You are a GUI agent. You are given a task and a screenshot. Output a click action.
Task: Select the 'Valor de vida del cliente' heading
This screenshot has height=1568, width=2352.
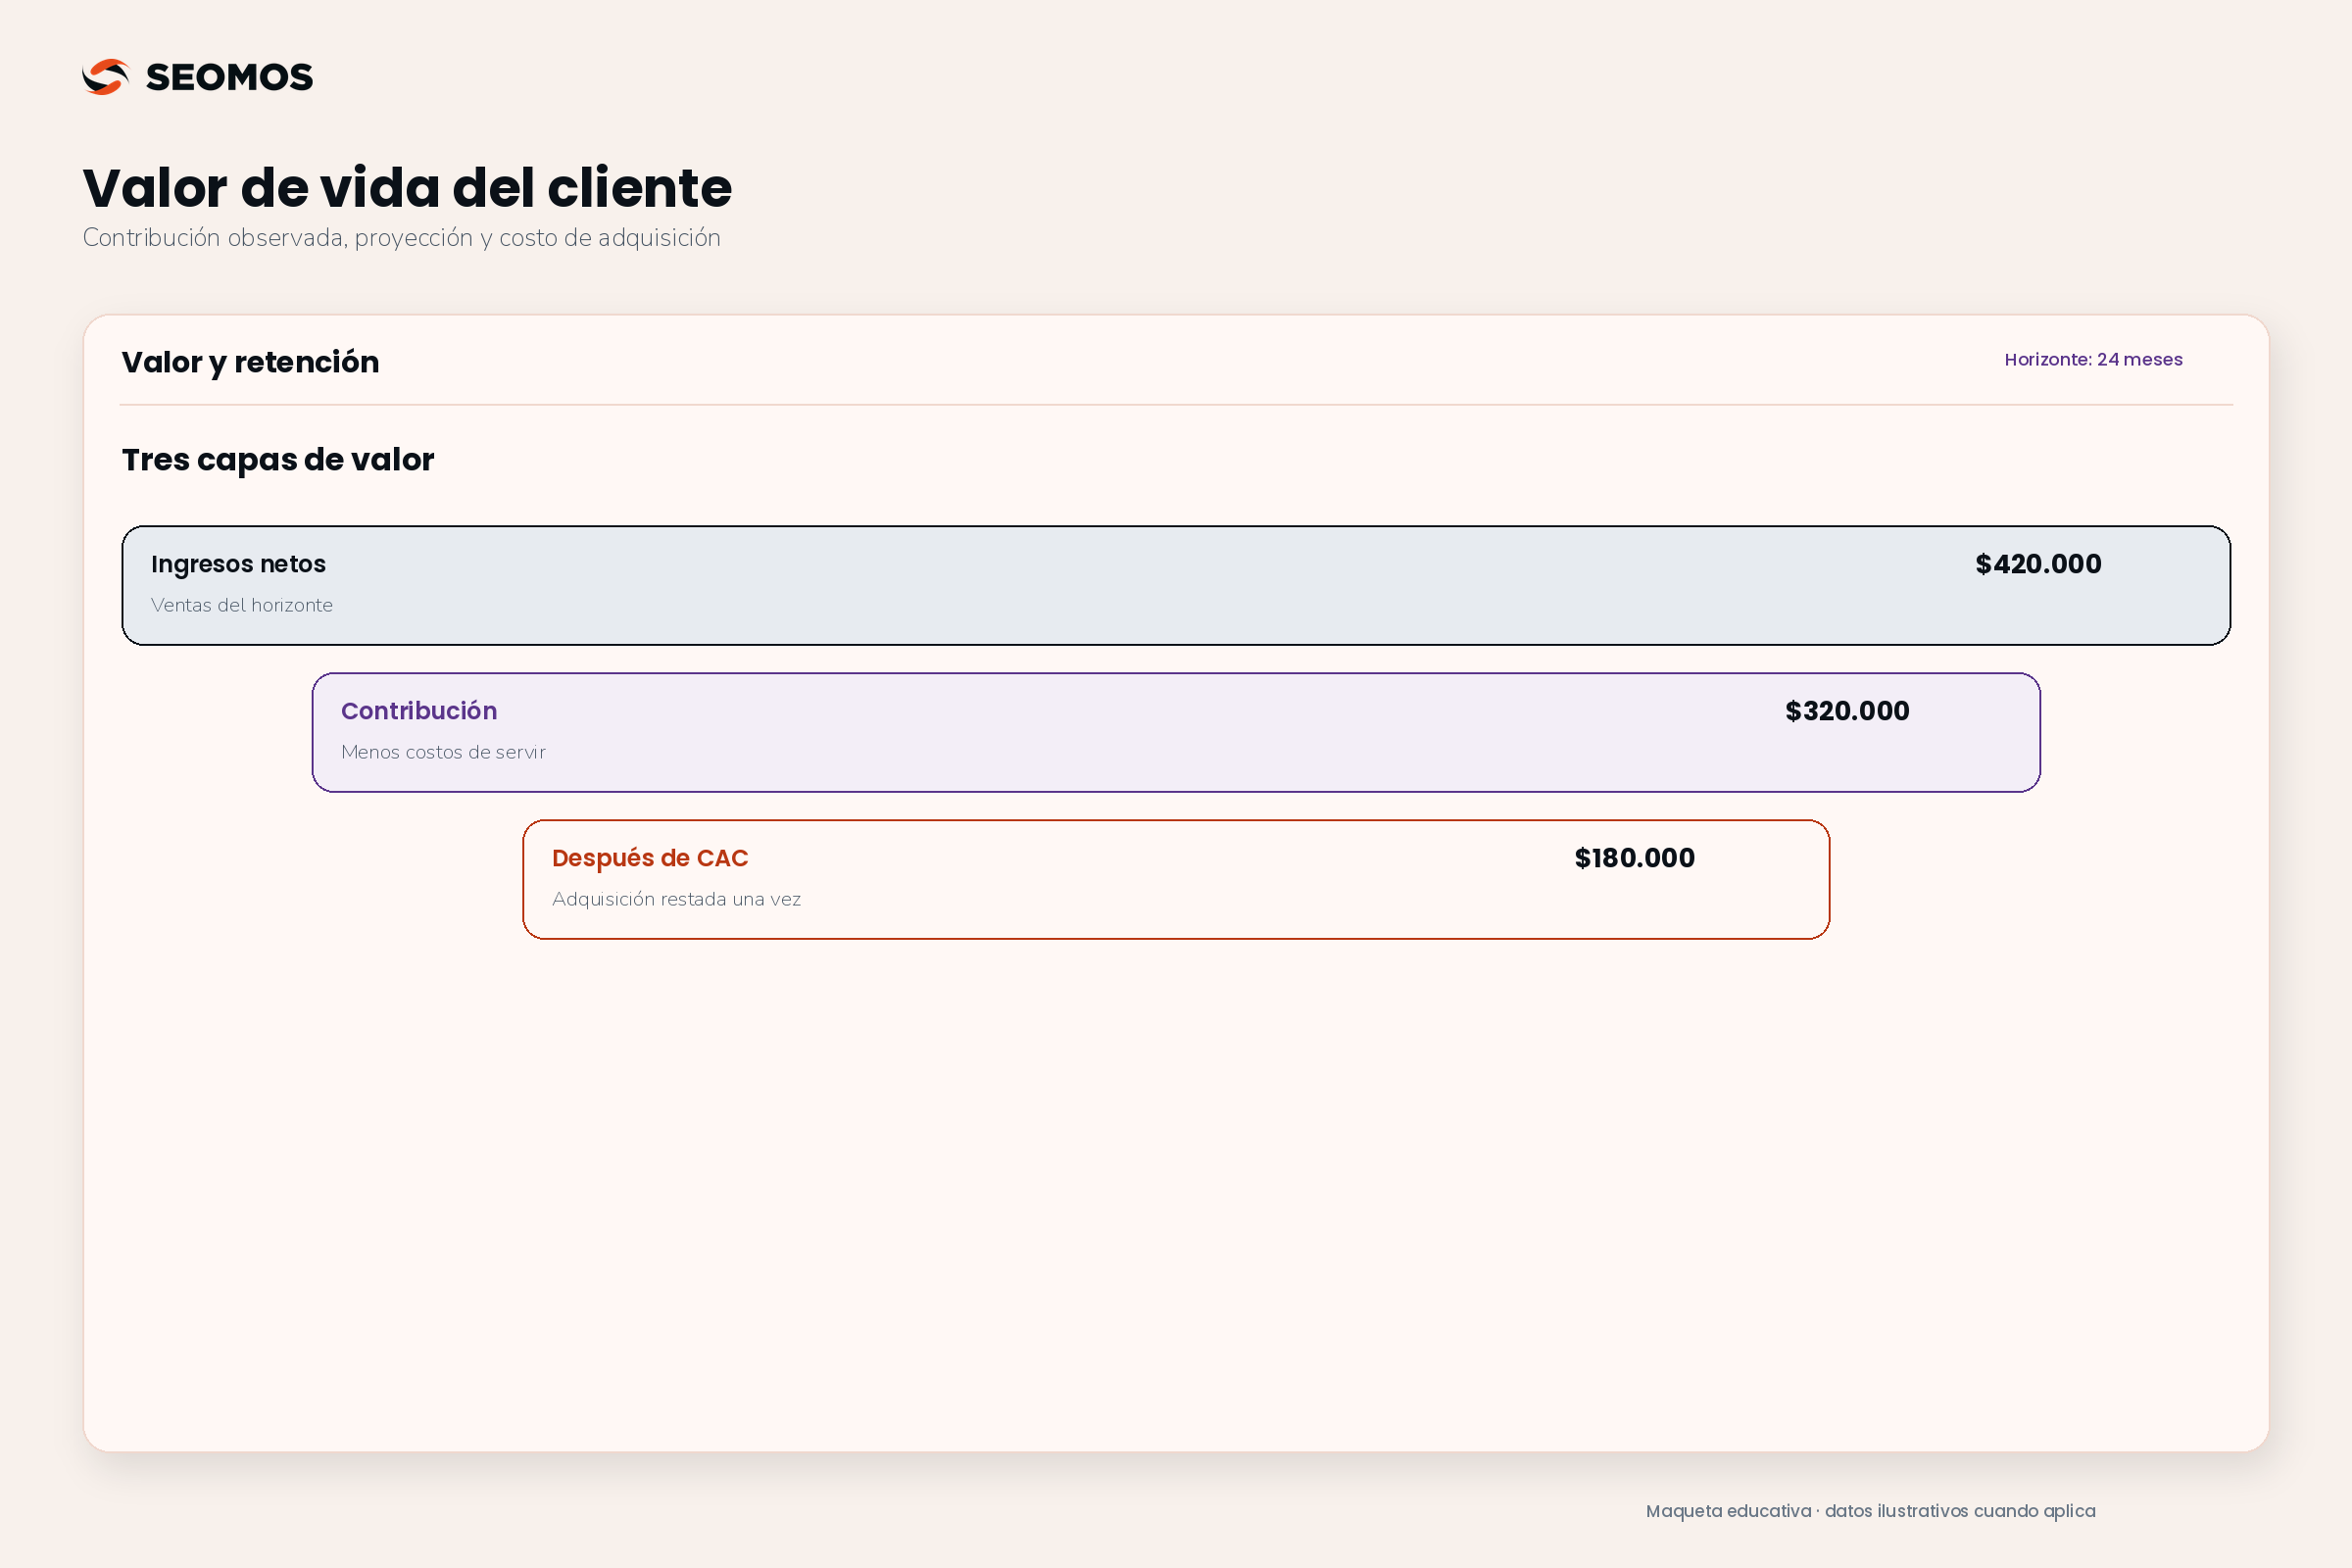tap(407, 188)
